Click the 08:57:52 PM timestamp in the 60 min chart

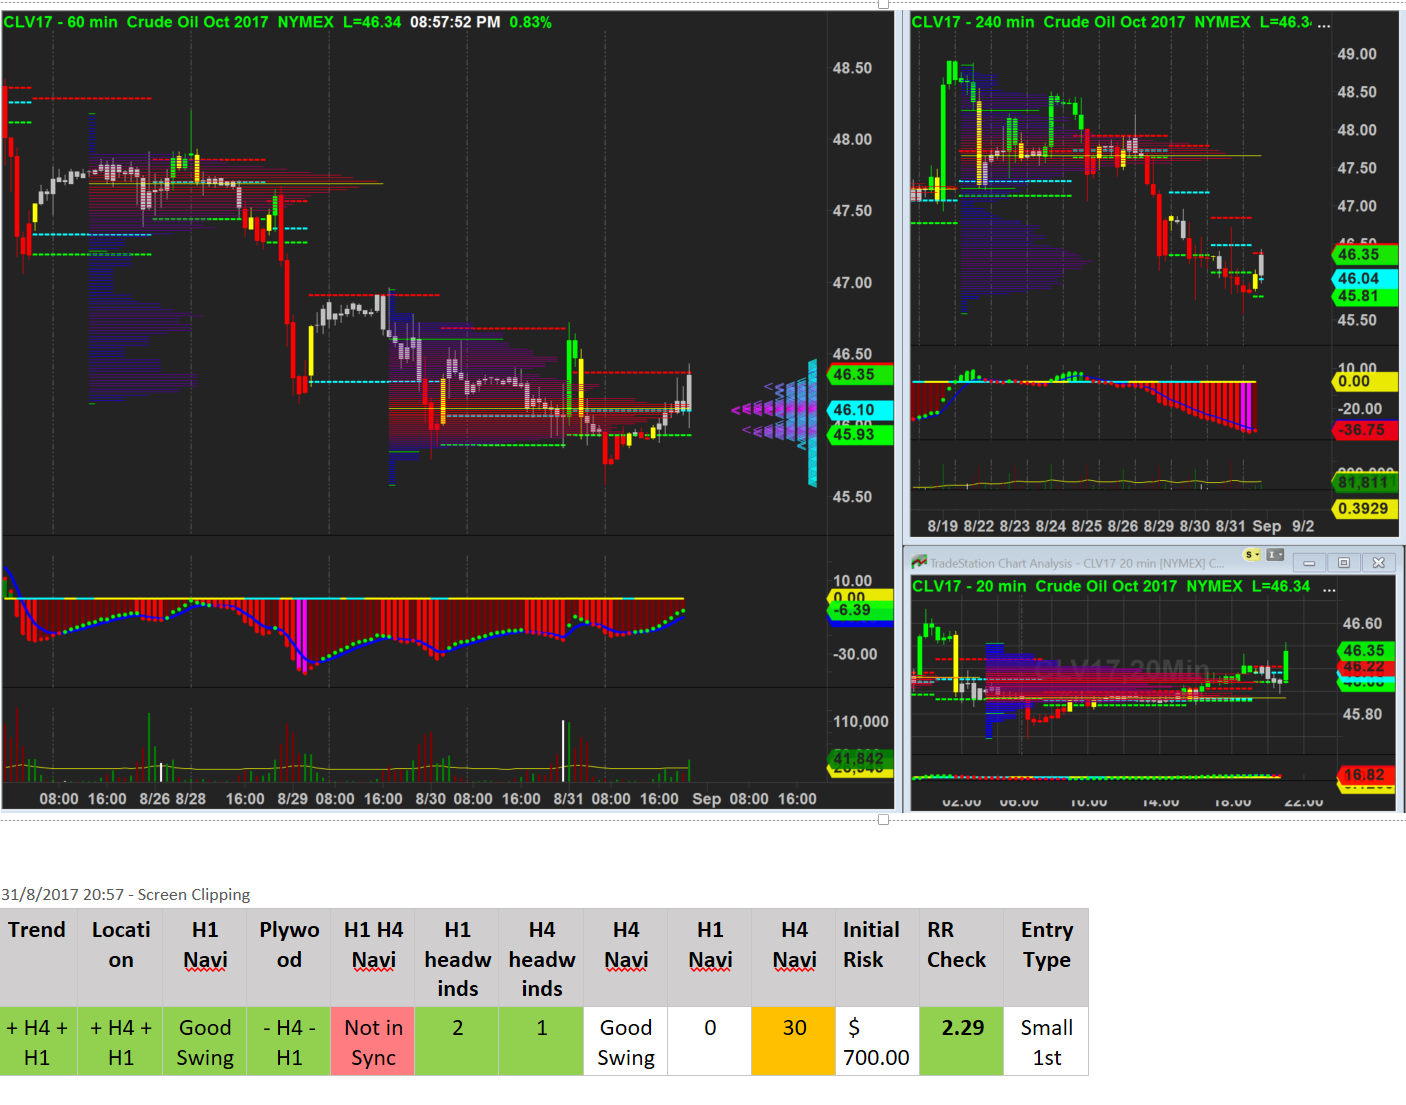tap(455, 22)
